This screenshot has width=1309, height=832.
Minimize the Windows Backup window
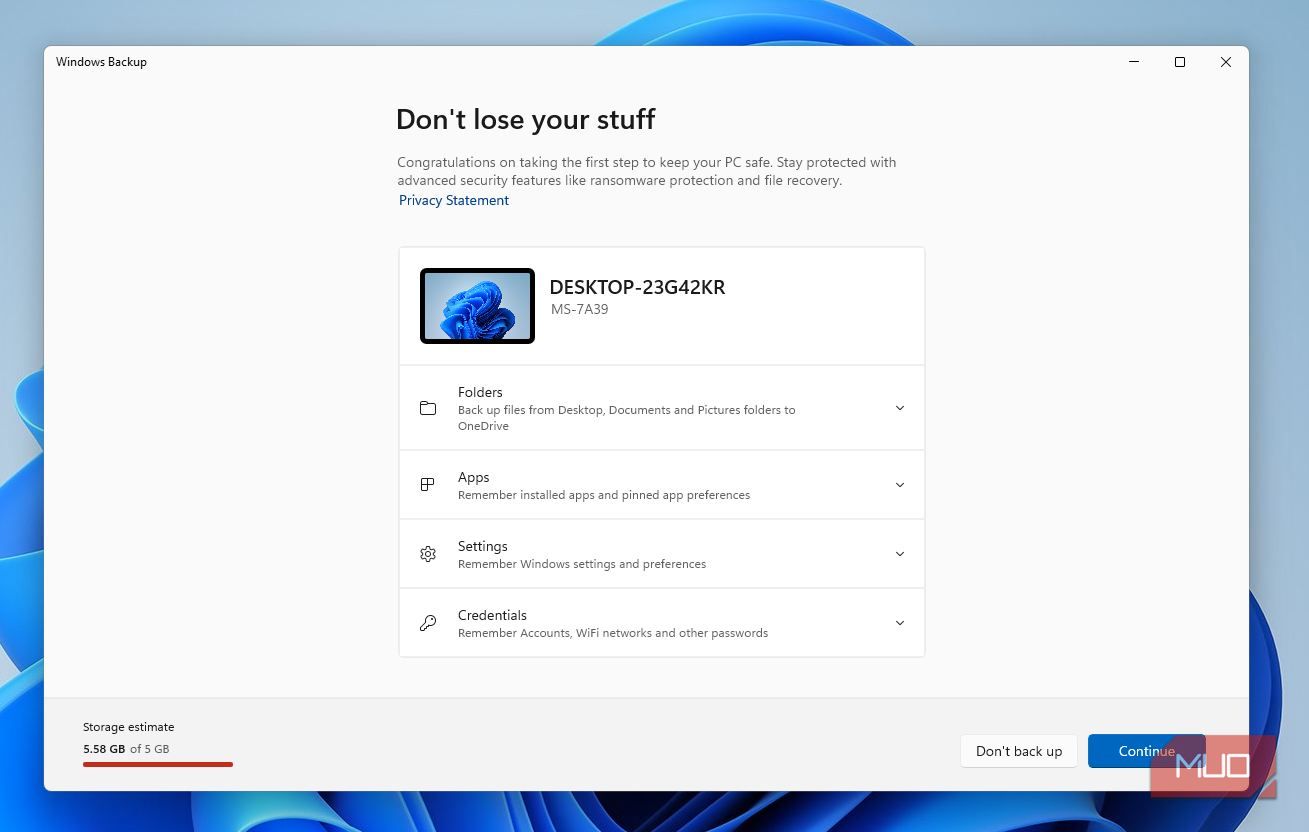1134,62
